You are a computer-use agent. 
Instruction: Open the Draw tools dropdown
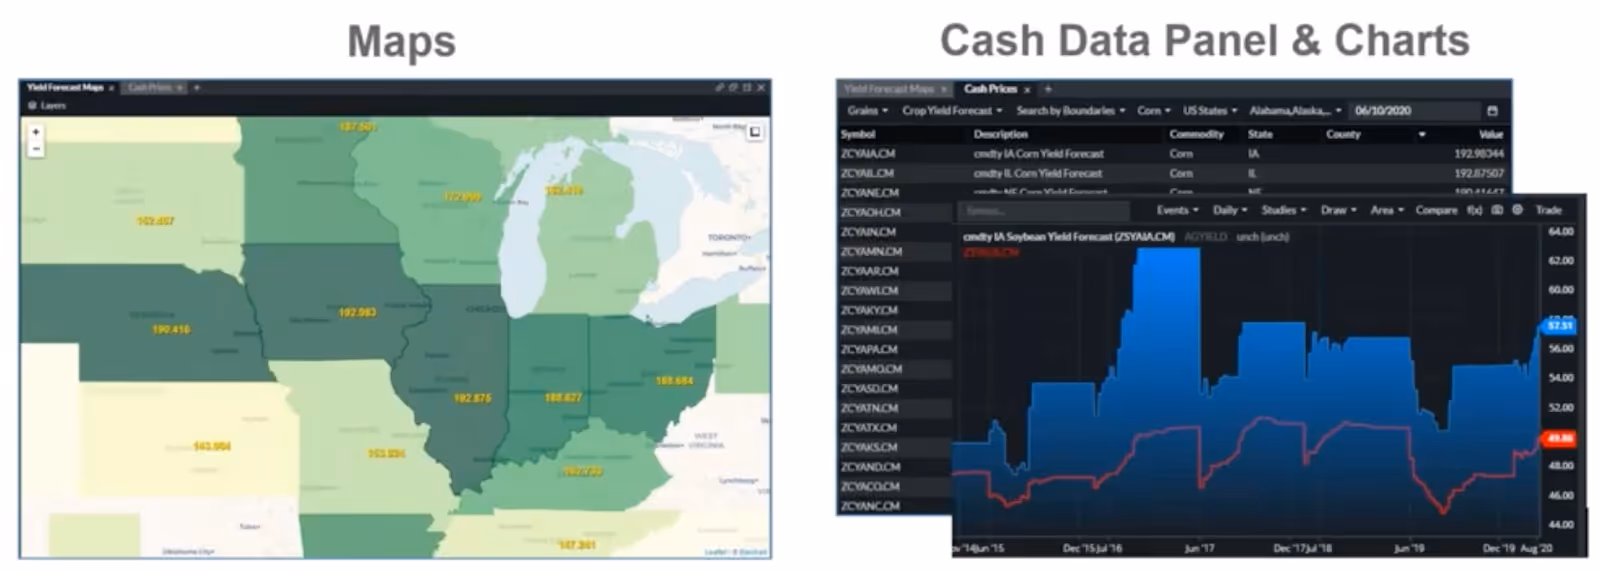[x=1338, y=210]
